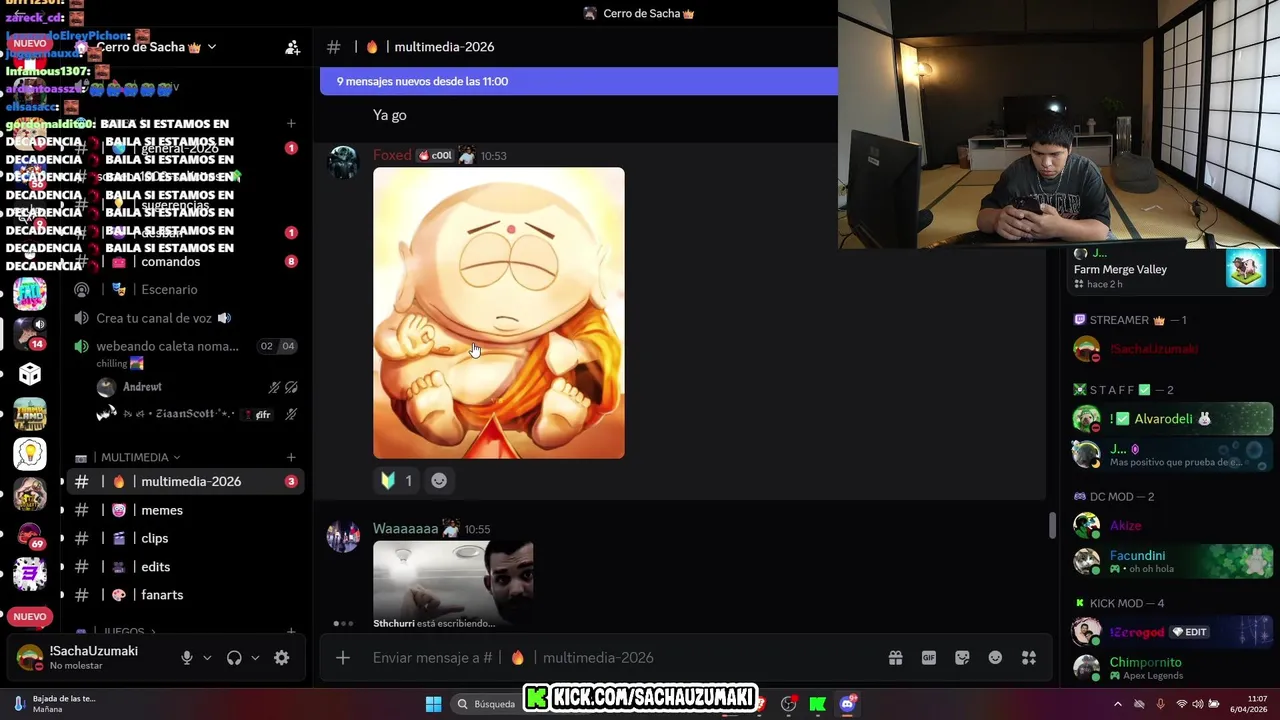Viewport: 1280px width, 720px height.
Task: Open Windows Start menu
Action: (x=433, y=704)
